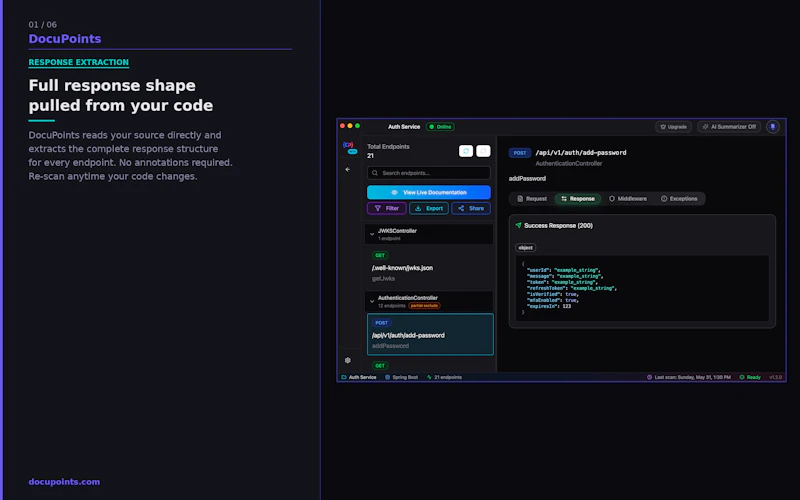Switch to the Request tab
The width and height of the screenshot is (800, 500).
(532, 198)
